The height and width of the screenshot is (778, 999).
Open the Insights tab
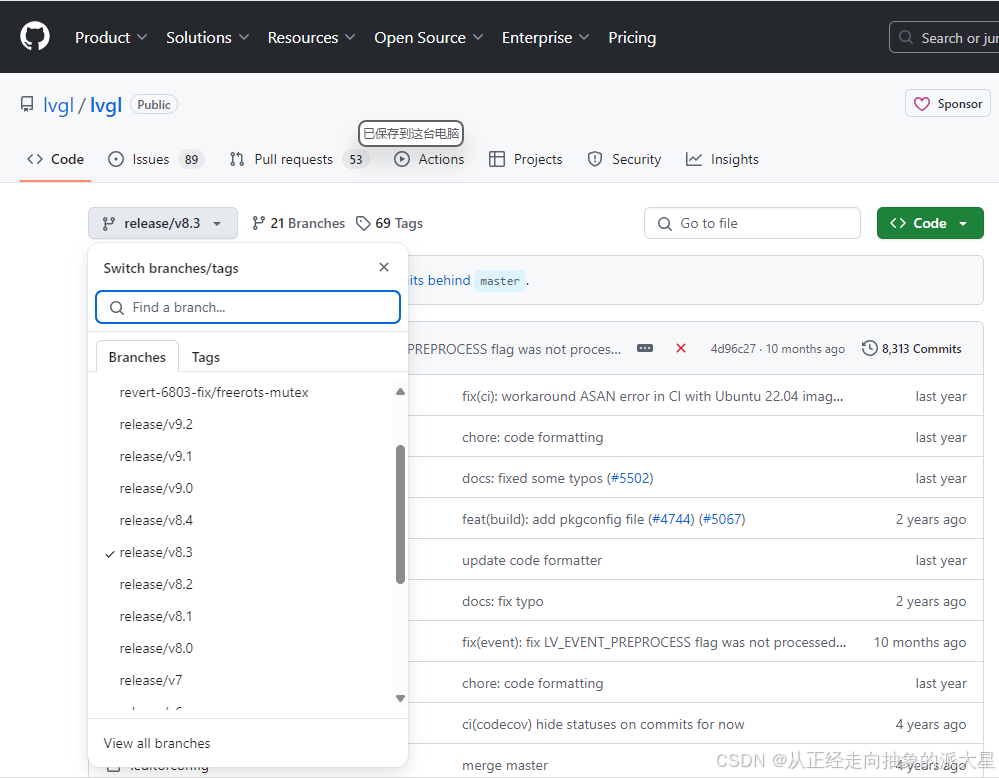[722, 159]
